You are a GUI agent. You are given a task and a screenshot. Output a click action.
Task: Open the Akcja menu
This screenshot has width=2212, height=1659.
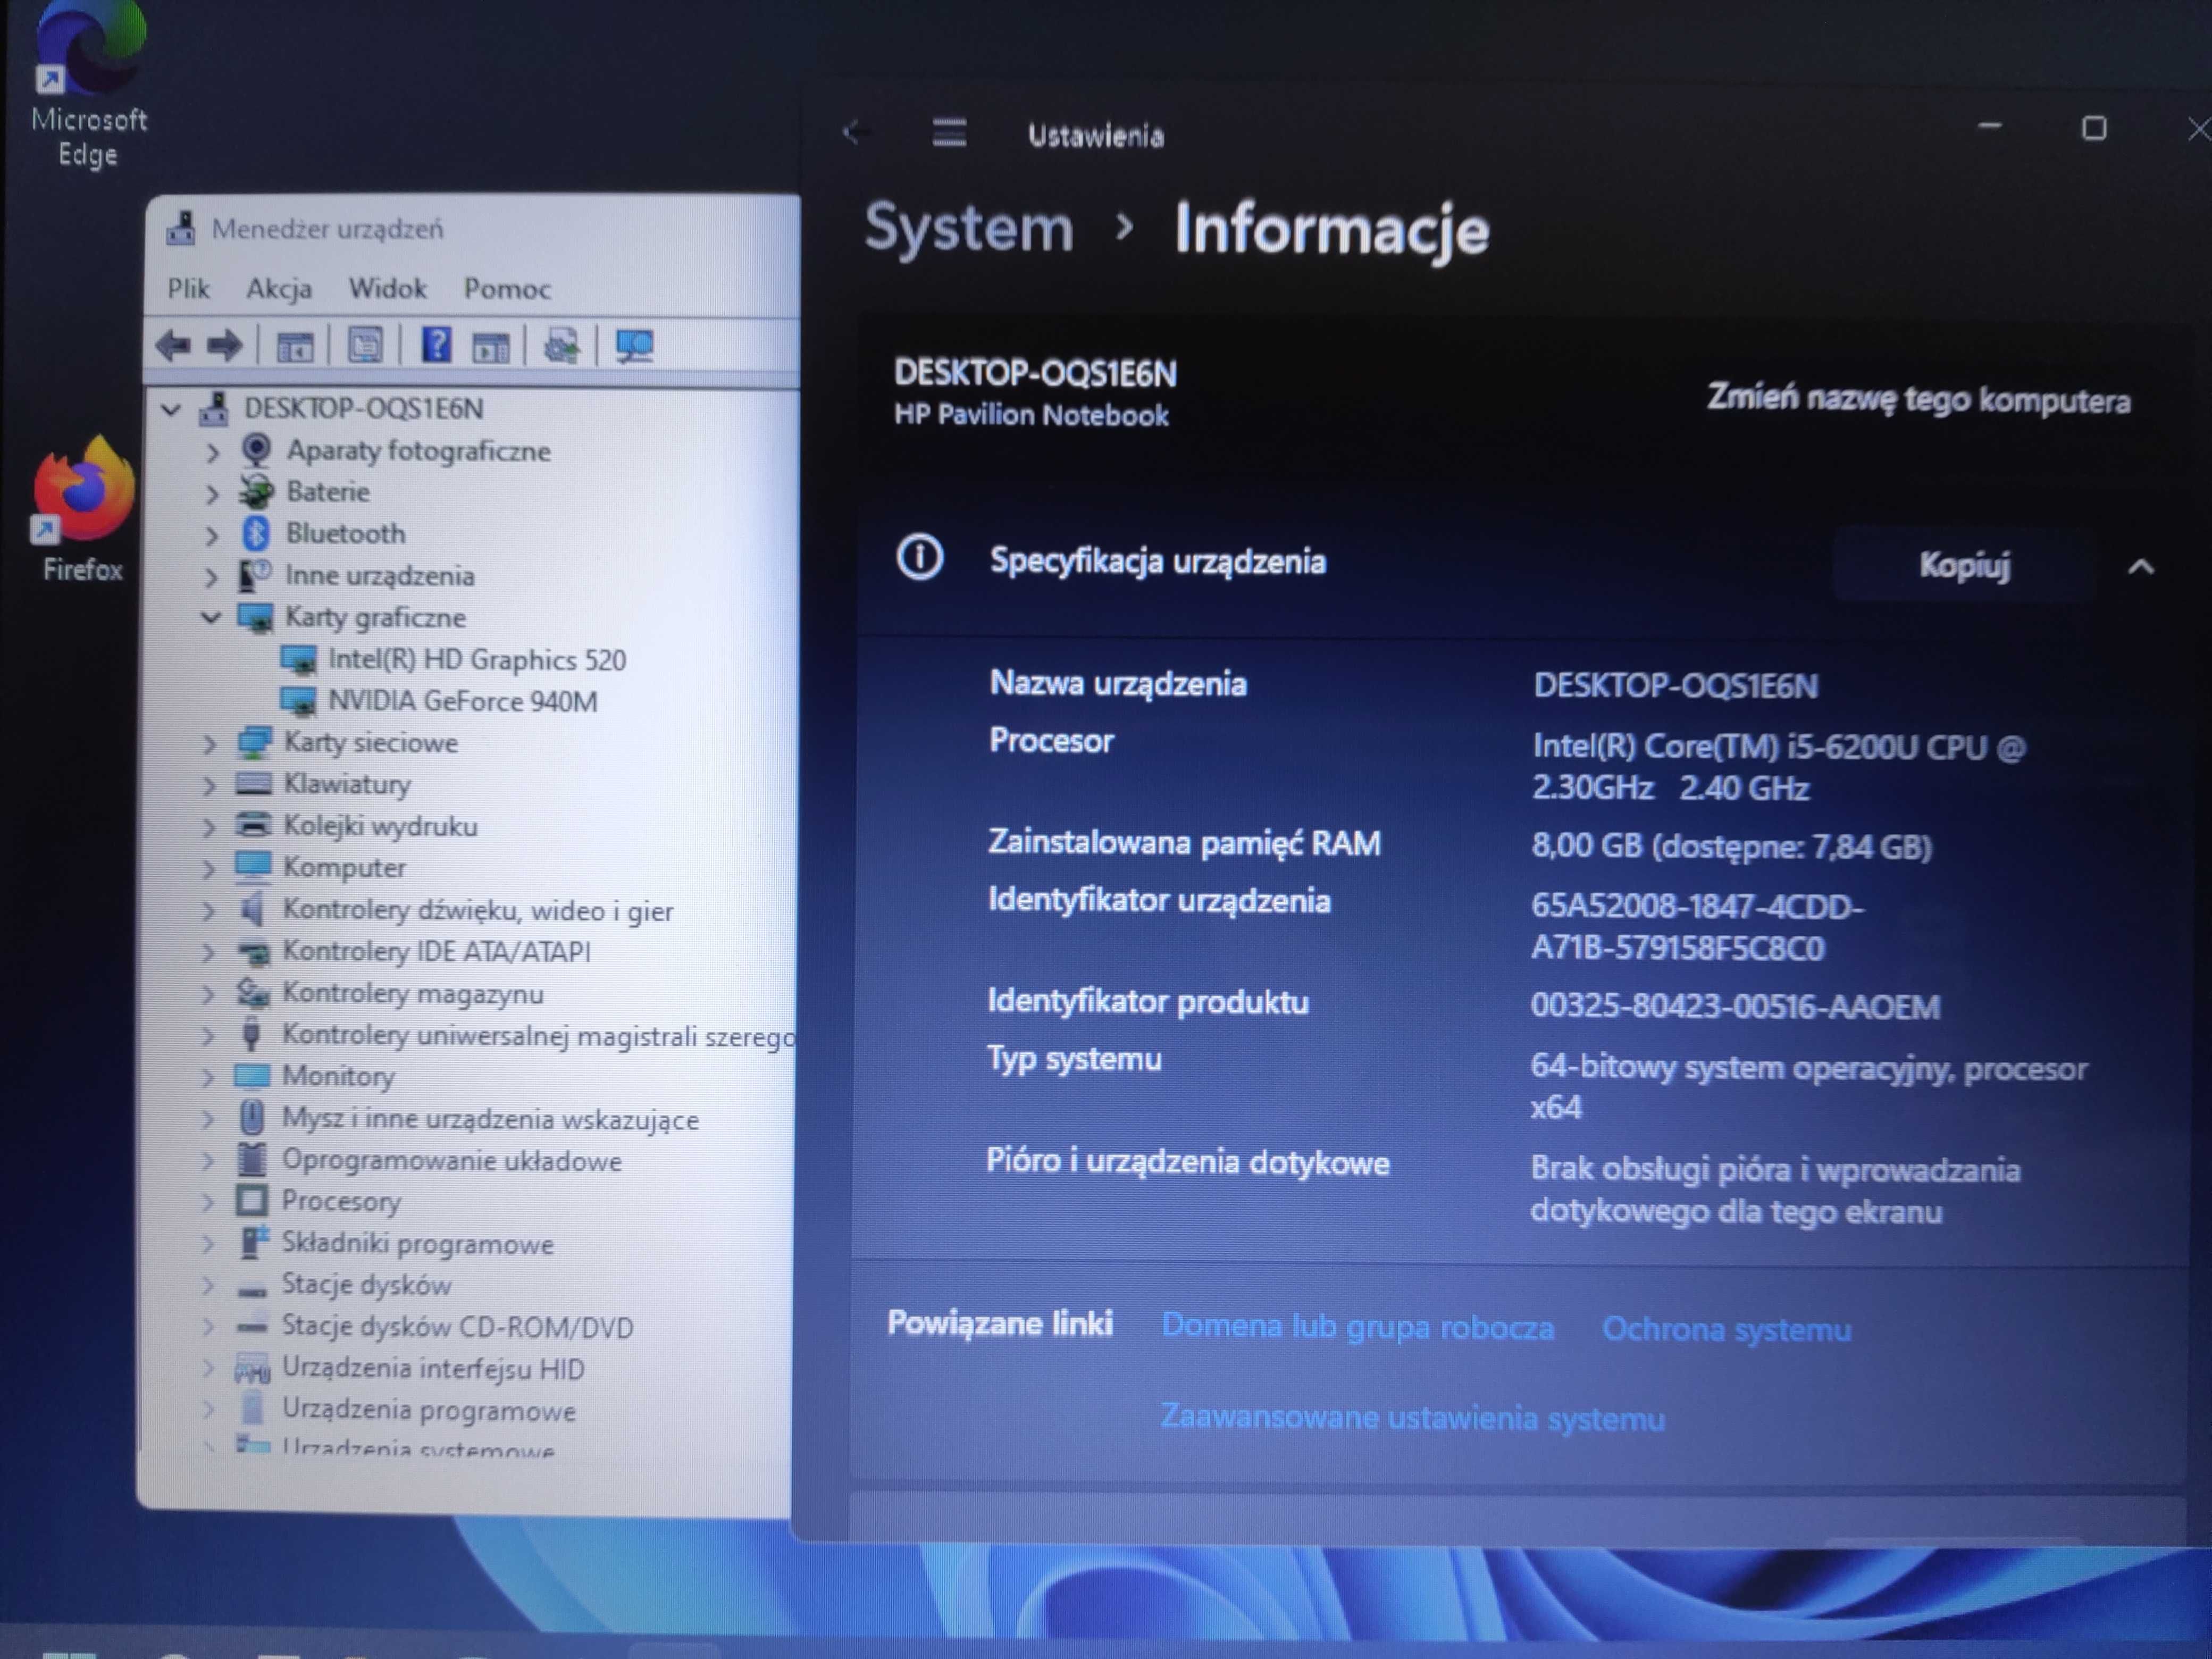(x=279, y=289)
